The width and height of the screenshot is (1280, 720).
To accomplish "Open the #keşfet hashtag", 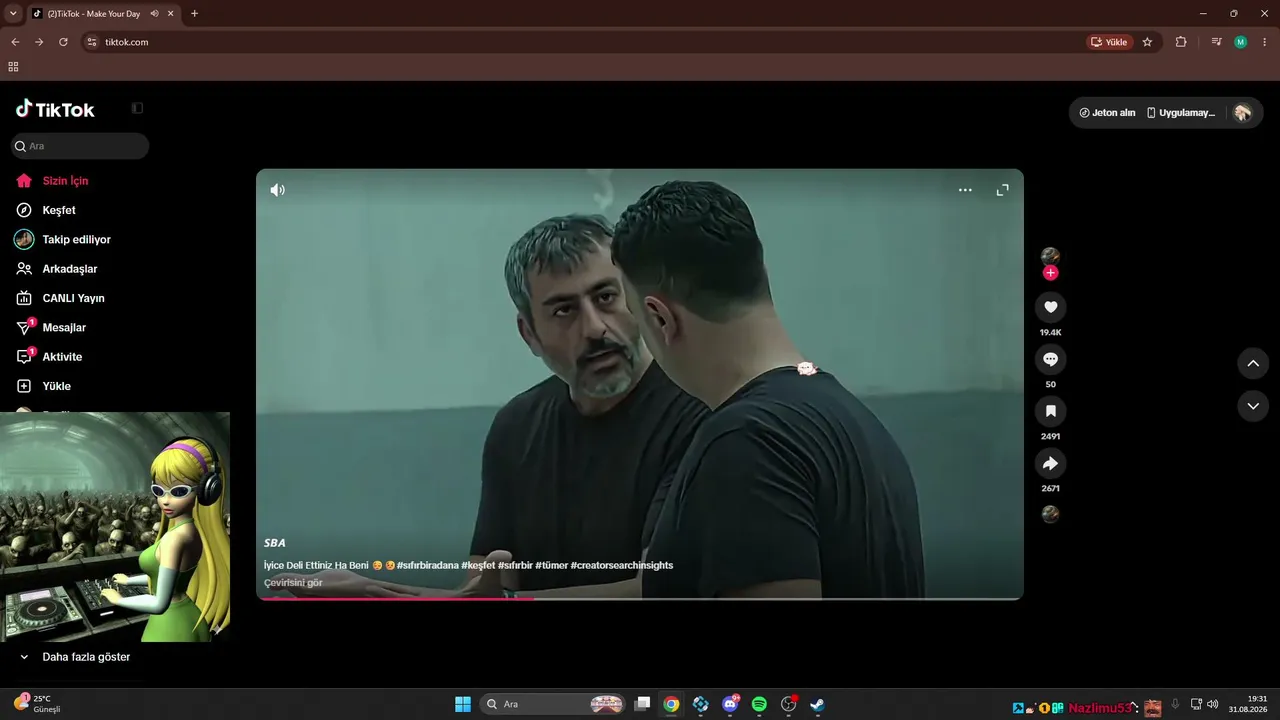I will tap(478, 565).
